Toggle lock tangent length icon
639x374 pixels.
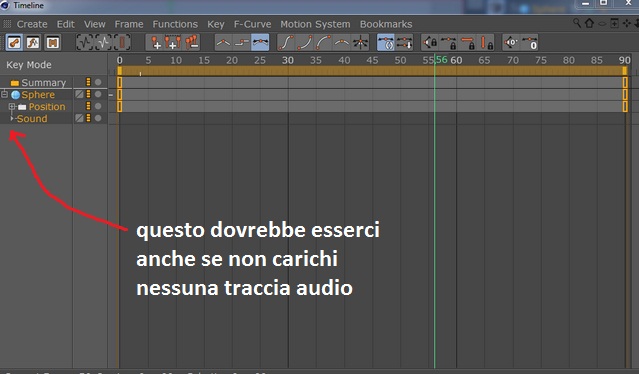click(x=449, y=42)
